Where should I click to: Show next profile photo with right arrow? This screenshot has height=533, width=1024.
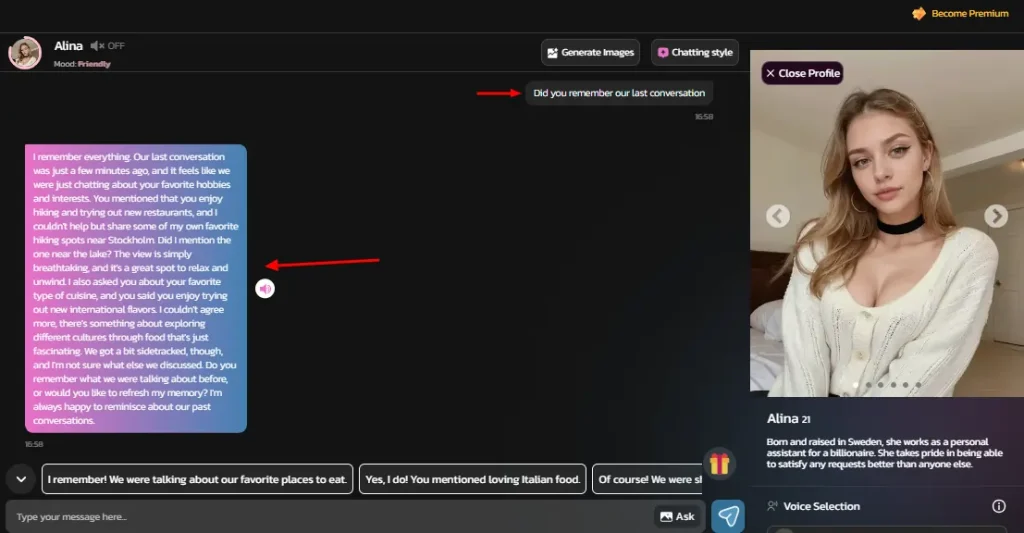[x=995, y=216]
